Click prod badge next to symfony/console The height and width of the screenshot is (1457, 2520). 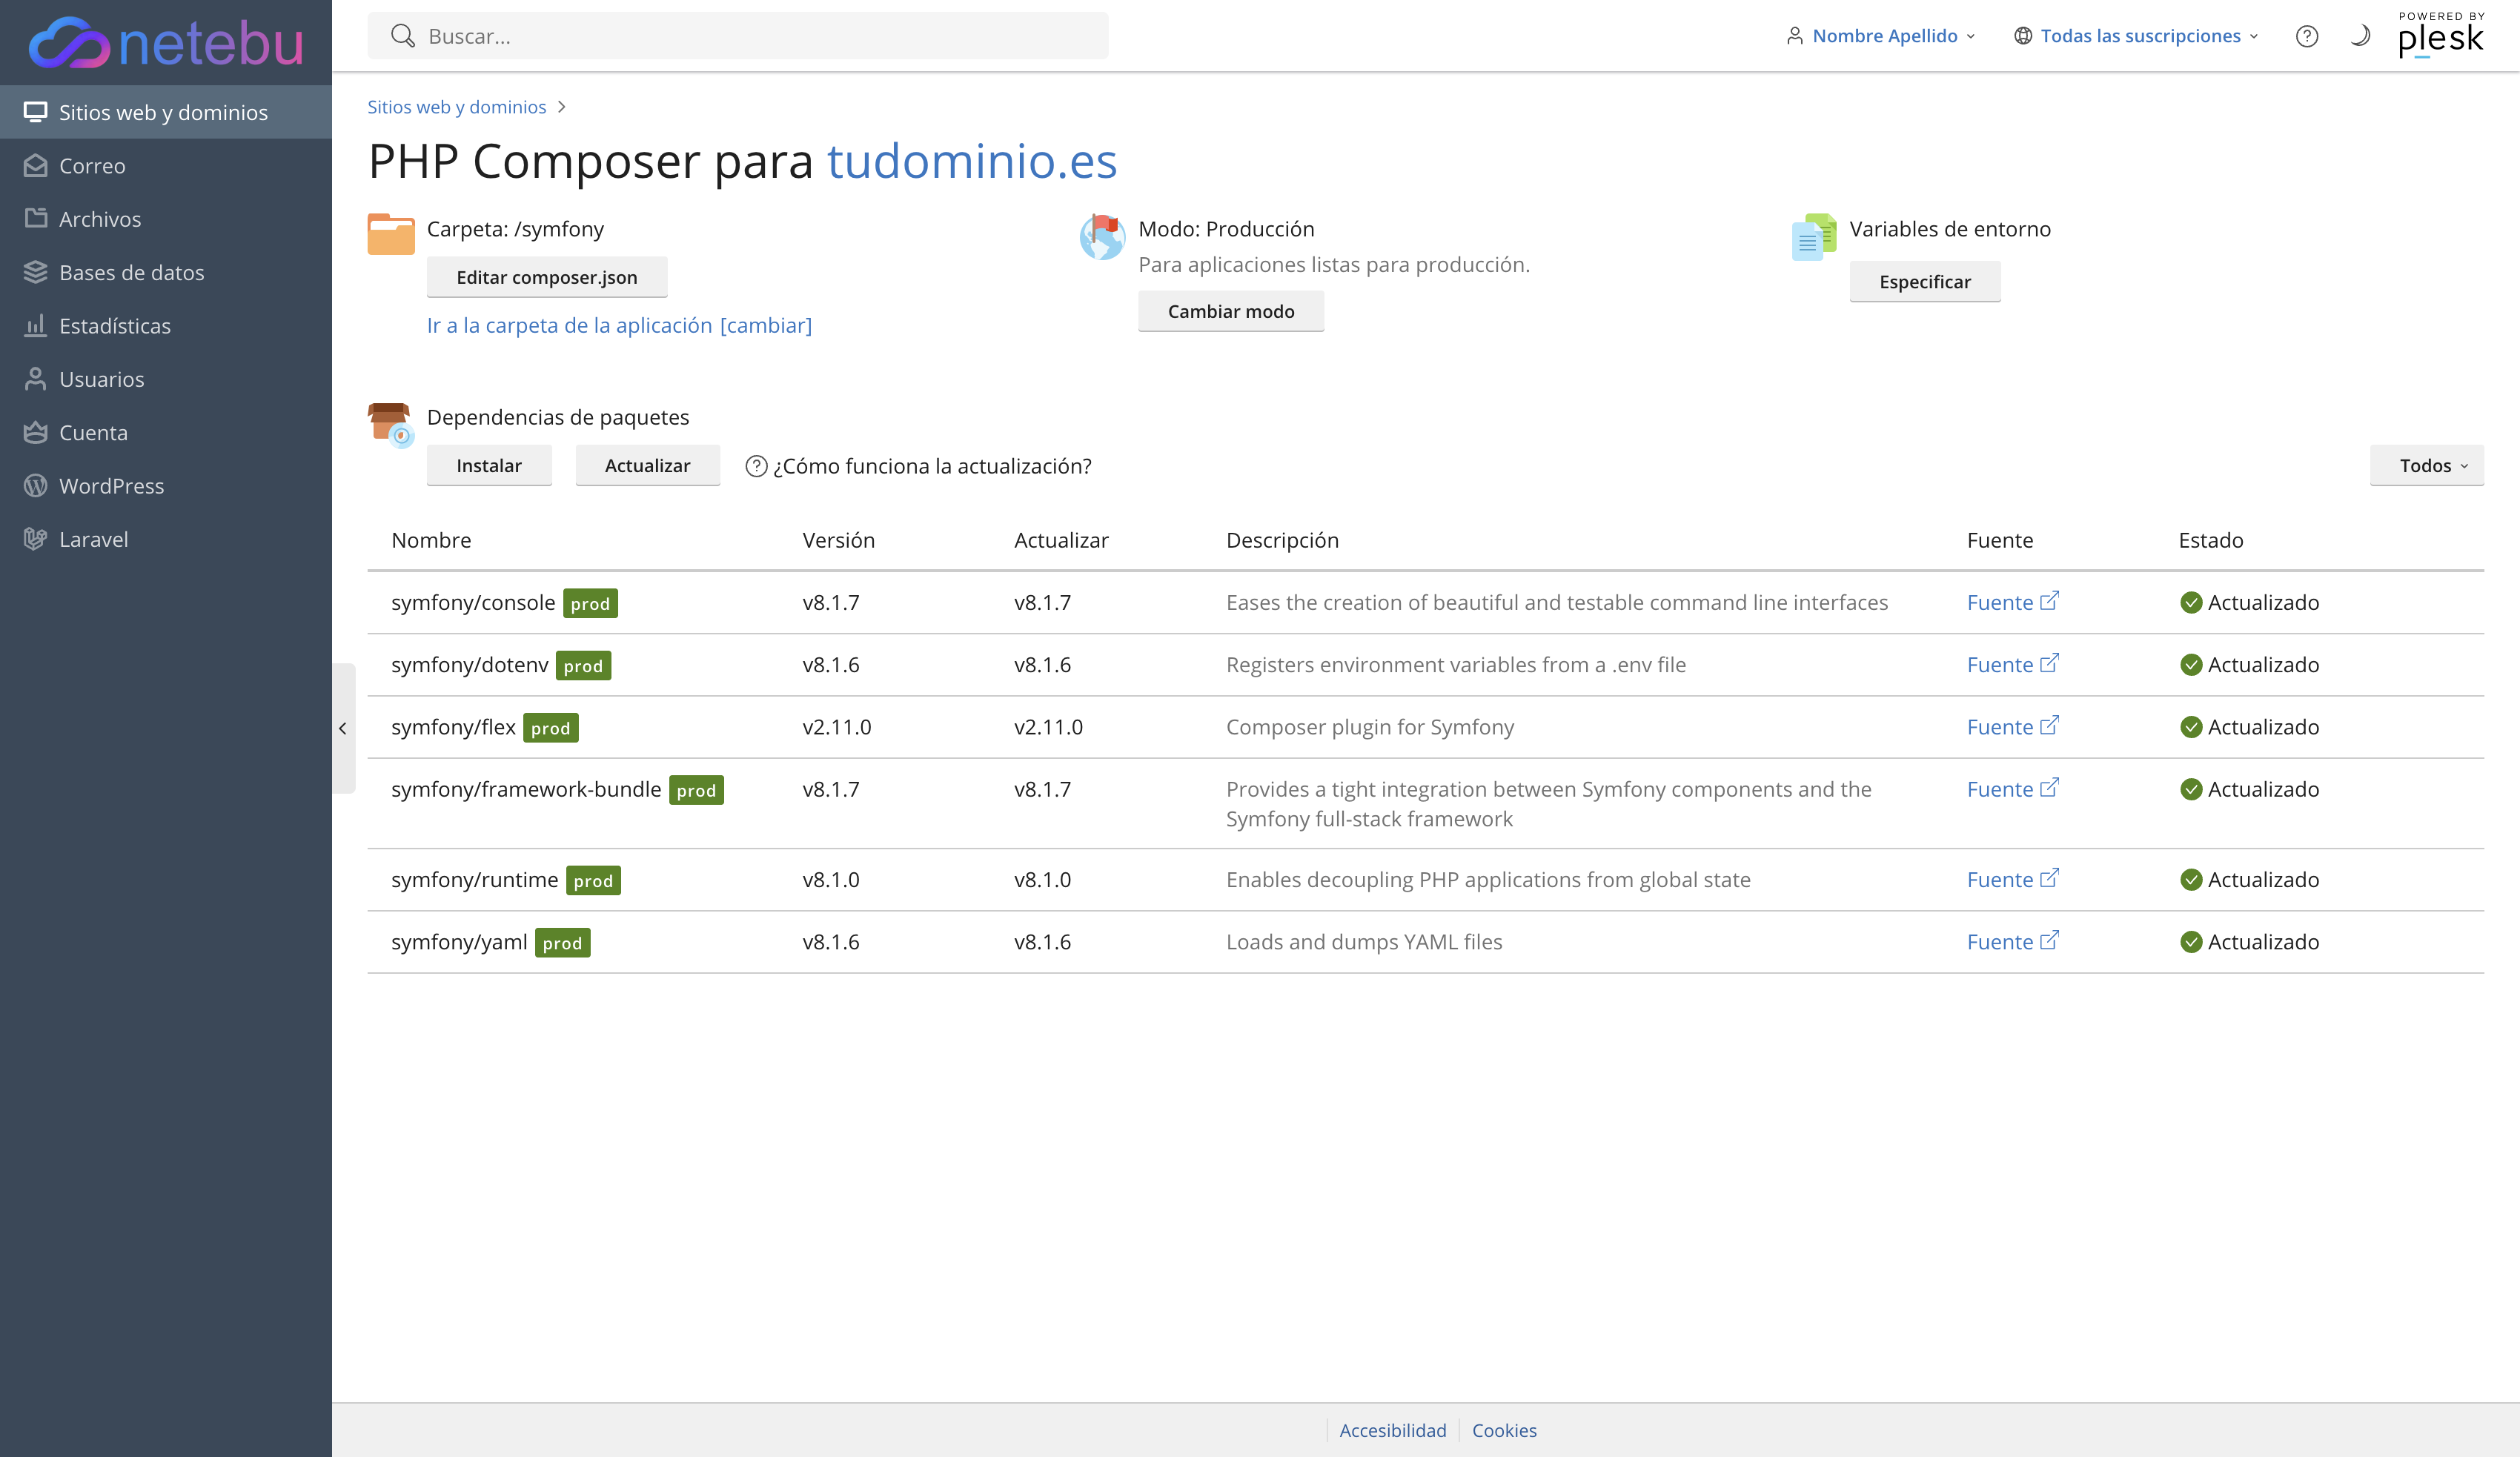pos(590,603)
